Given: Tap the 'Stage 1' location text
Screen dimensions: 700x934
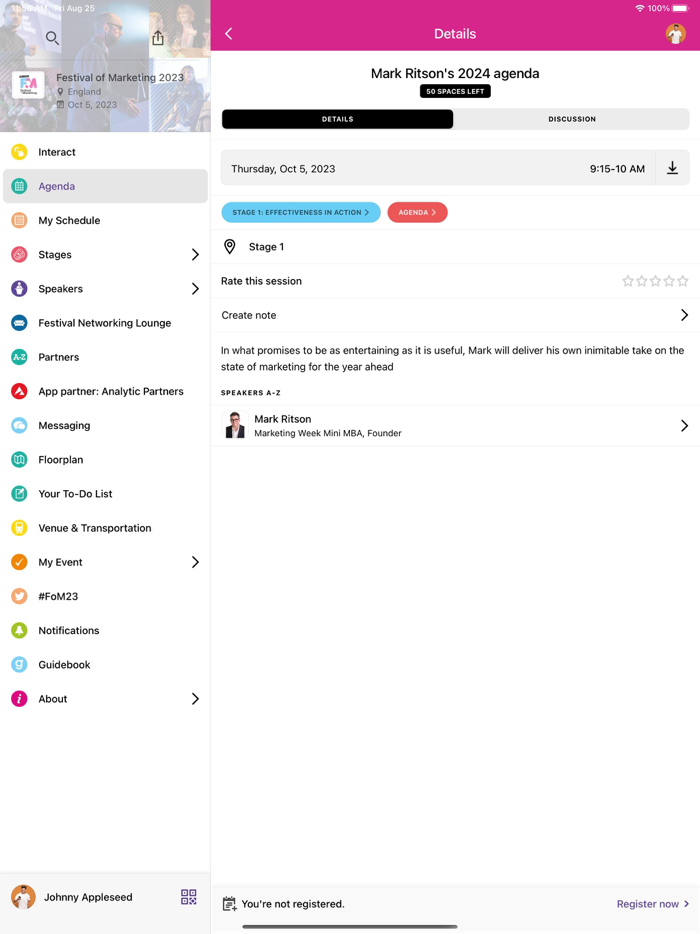Looking at the screenshot, I should (x=266, y=247).
